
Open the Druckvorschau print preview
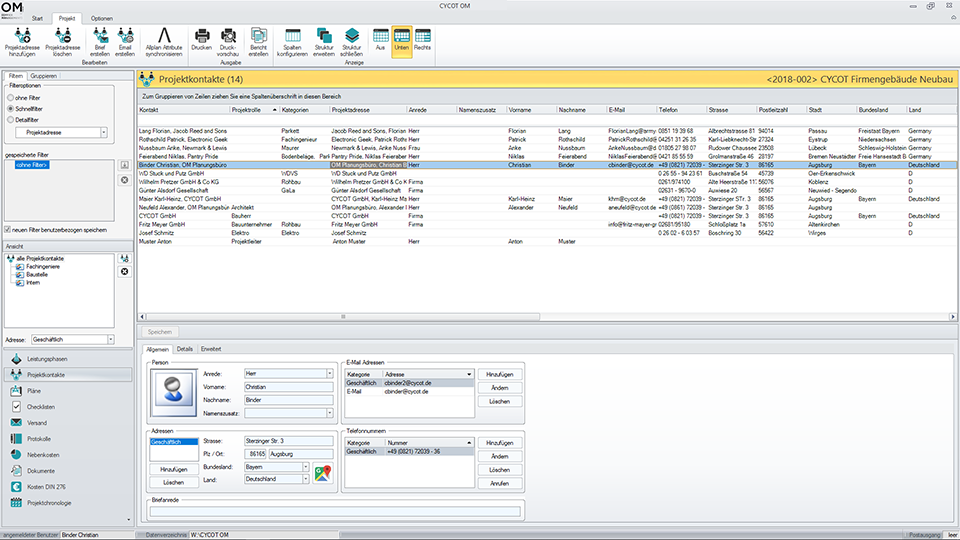tap(228, 38)
